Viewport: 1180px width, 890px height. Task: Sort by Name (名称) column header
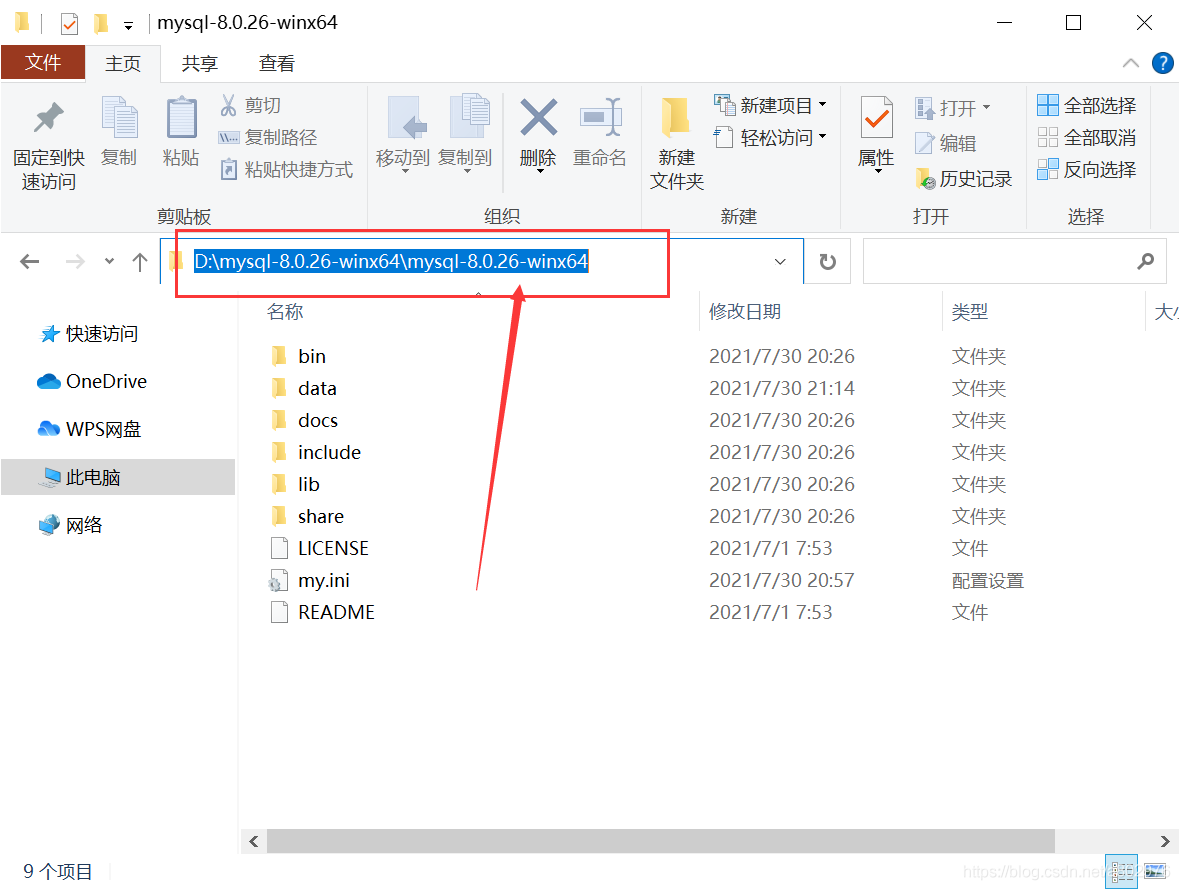point(284,311)
